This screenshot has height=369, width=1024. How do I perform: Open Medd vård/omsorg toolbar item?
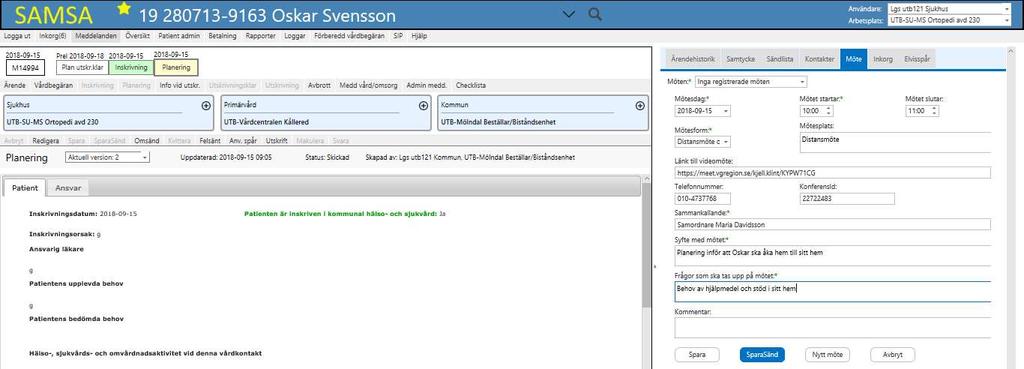(368, 85)
